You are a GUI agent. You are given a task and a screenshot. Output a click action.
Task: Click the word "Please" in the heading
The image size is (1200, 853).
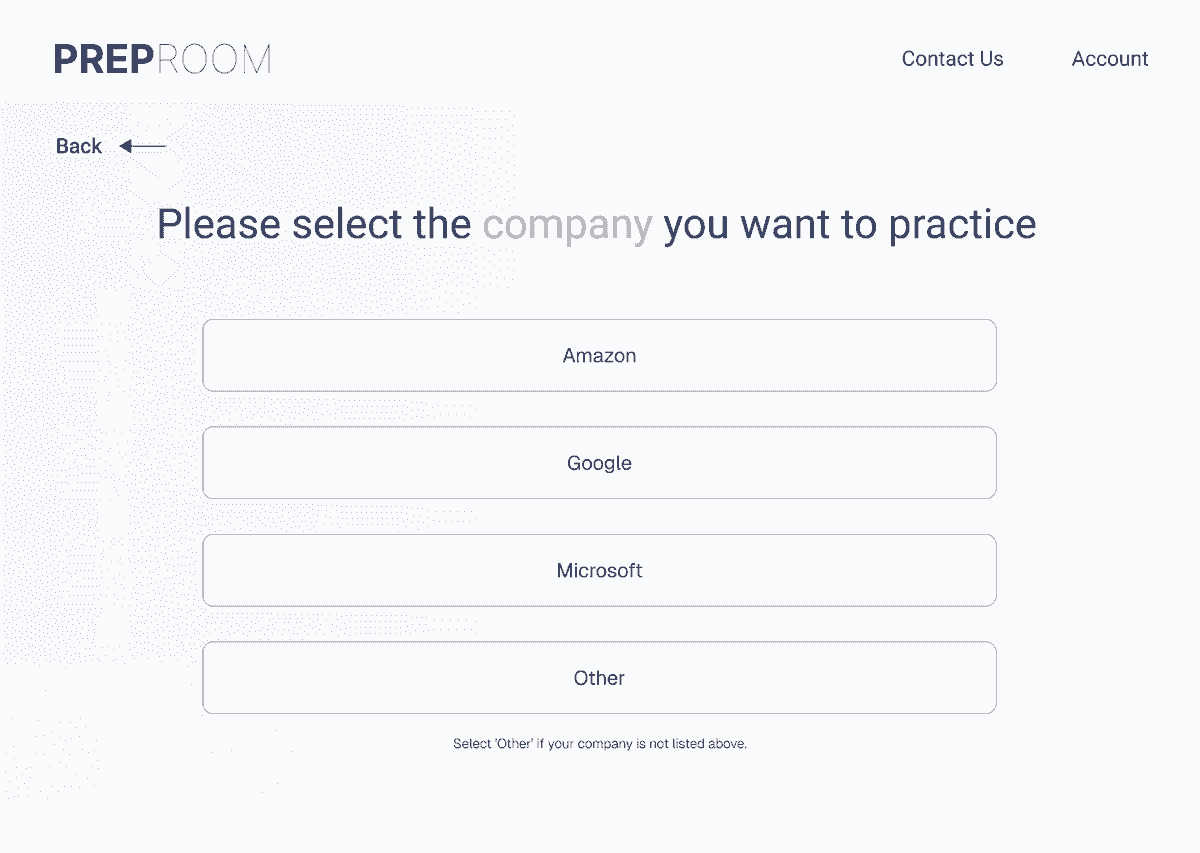click(x=219, y=224)
